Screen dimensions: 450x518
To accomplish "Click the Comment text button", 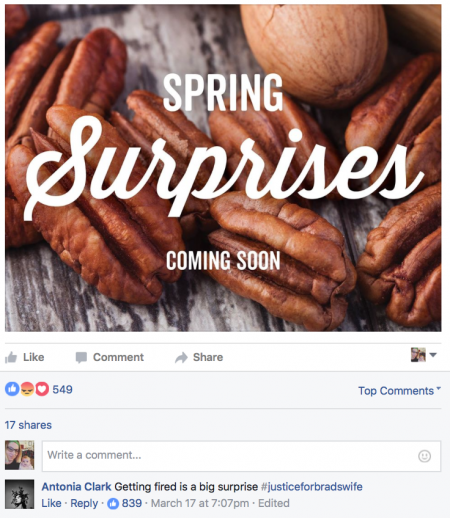I will [118, 357].
